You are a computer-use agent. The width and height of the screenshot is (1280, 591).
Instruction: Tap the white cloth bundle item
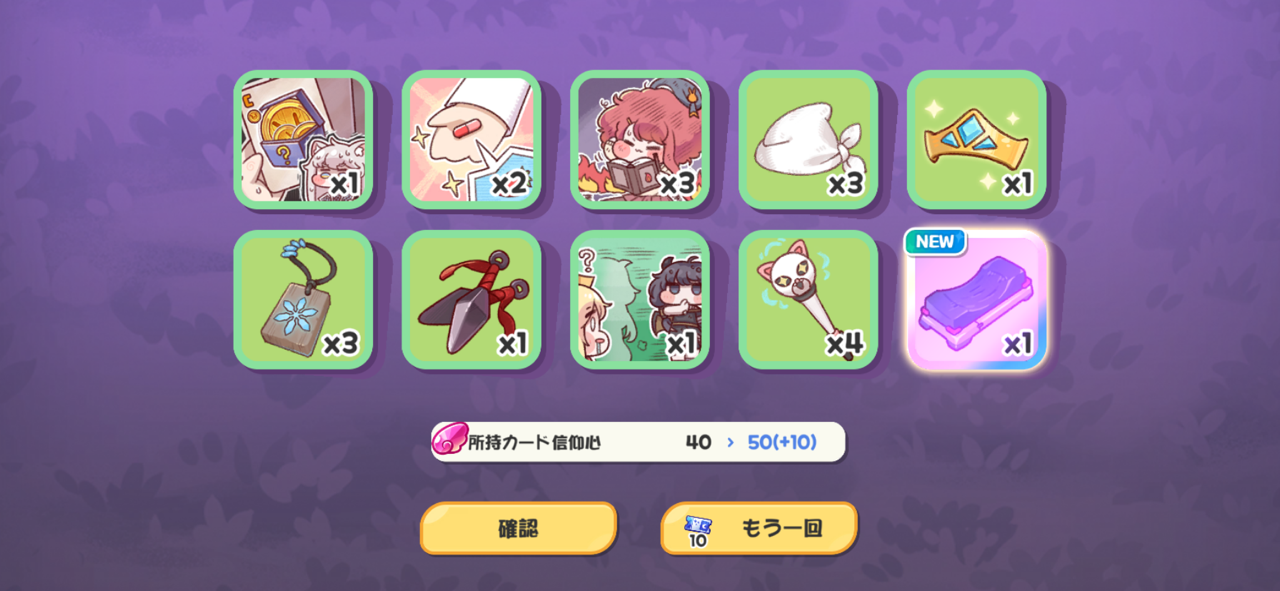coord(808,139)
